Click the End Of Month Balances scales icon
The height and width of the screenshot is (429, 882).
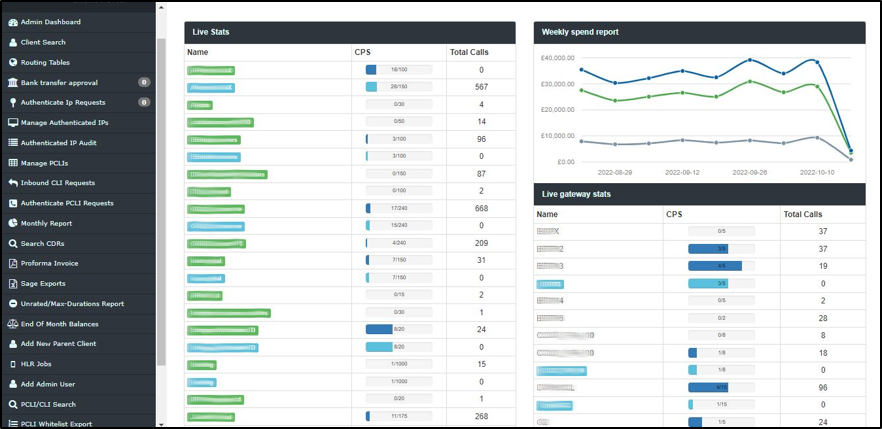(13, 323)
